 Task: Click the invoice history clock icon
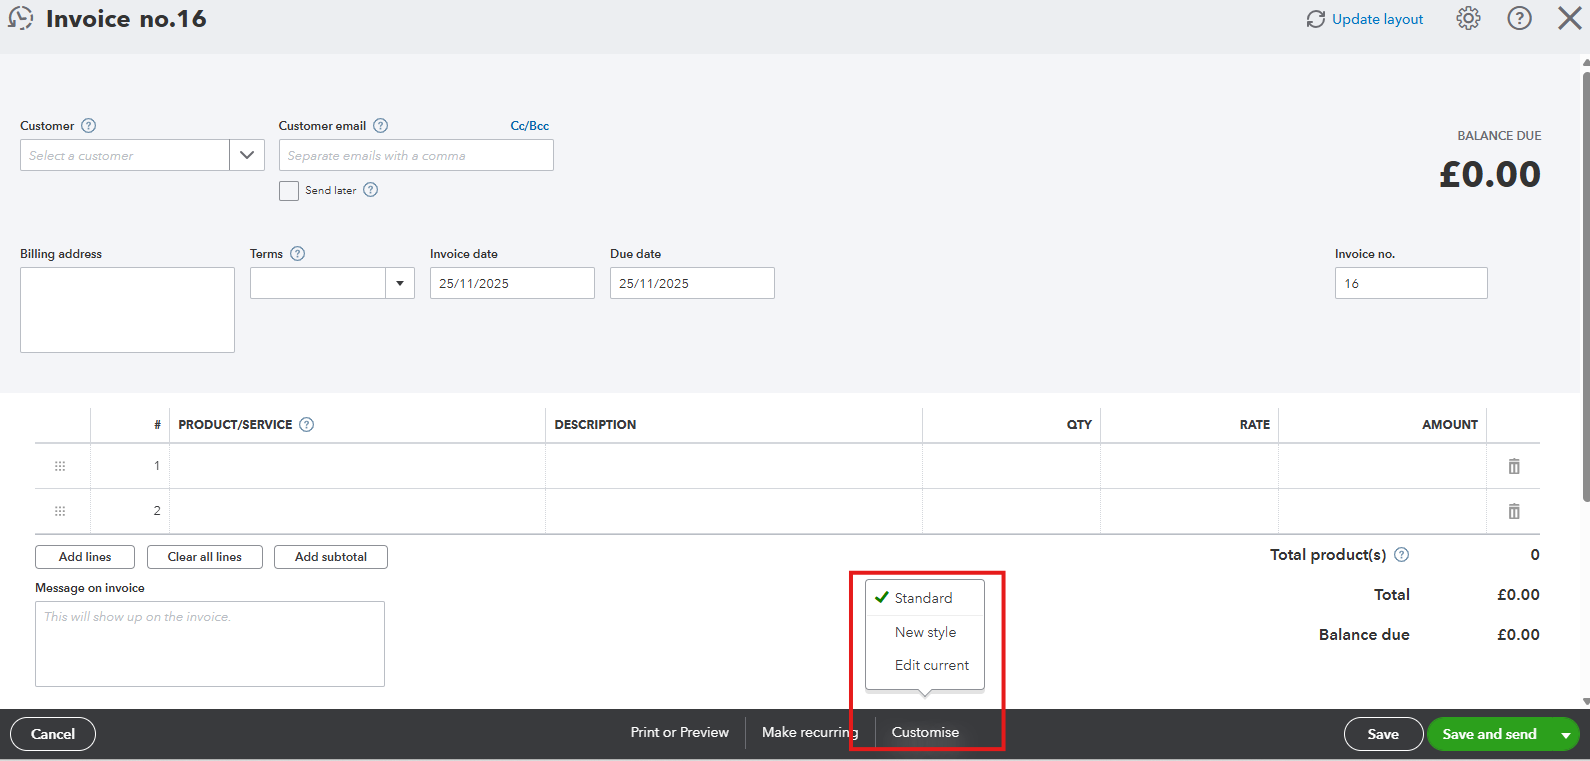tap(21, 19)
